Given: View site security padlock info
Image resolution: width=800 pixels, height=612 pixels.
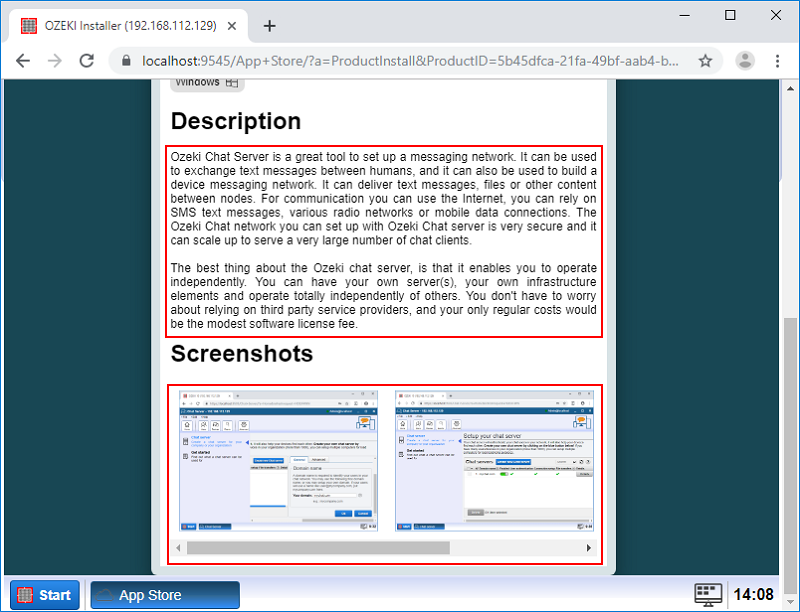Looking at the screenshot, I should point(126,61).
